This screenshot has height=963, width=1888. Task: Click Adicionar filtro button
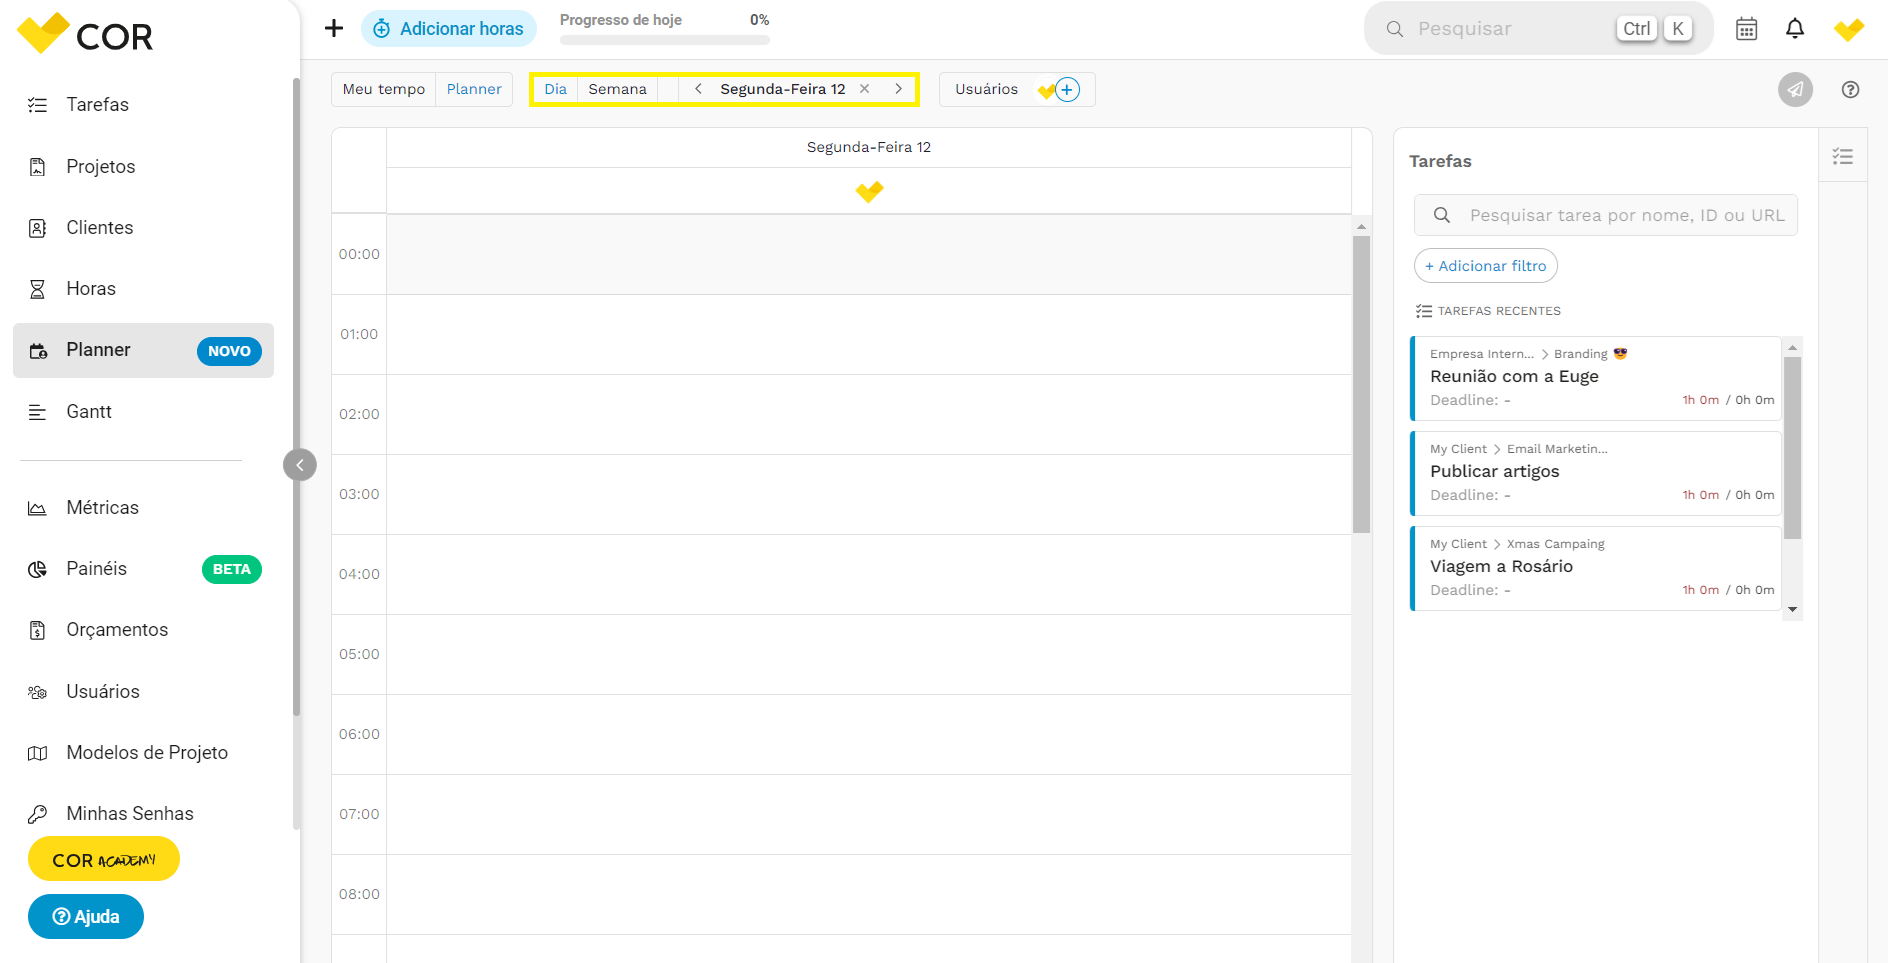(x=1486, y=266)
